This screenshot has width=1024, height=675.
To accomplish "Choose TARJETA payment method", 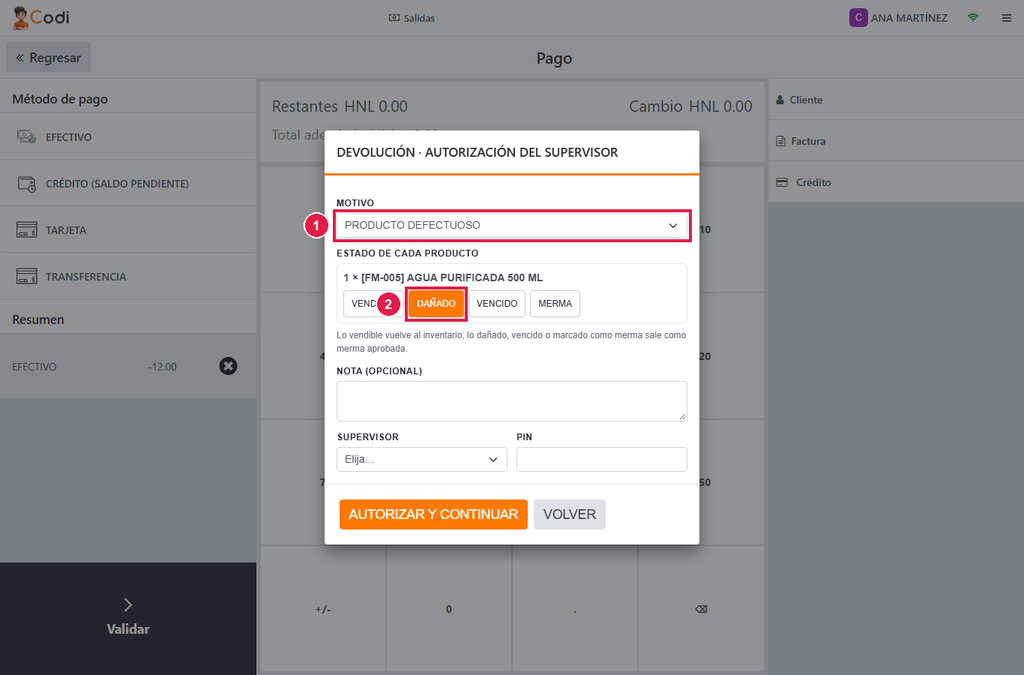I will [x=128, y=230].
